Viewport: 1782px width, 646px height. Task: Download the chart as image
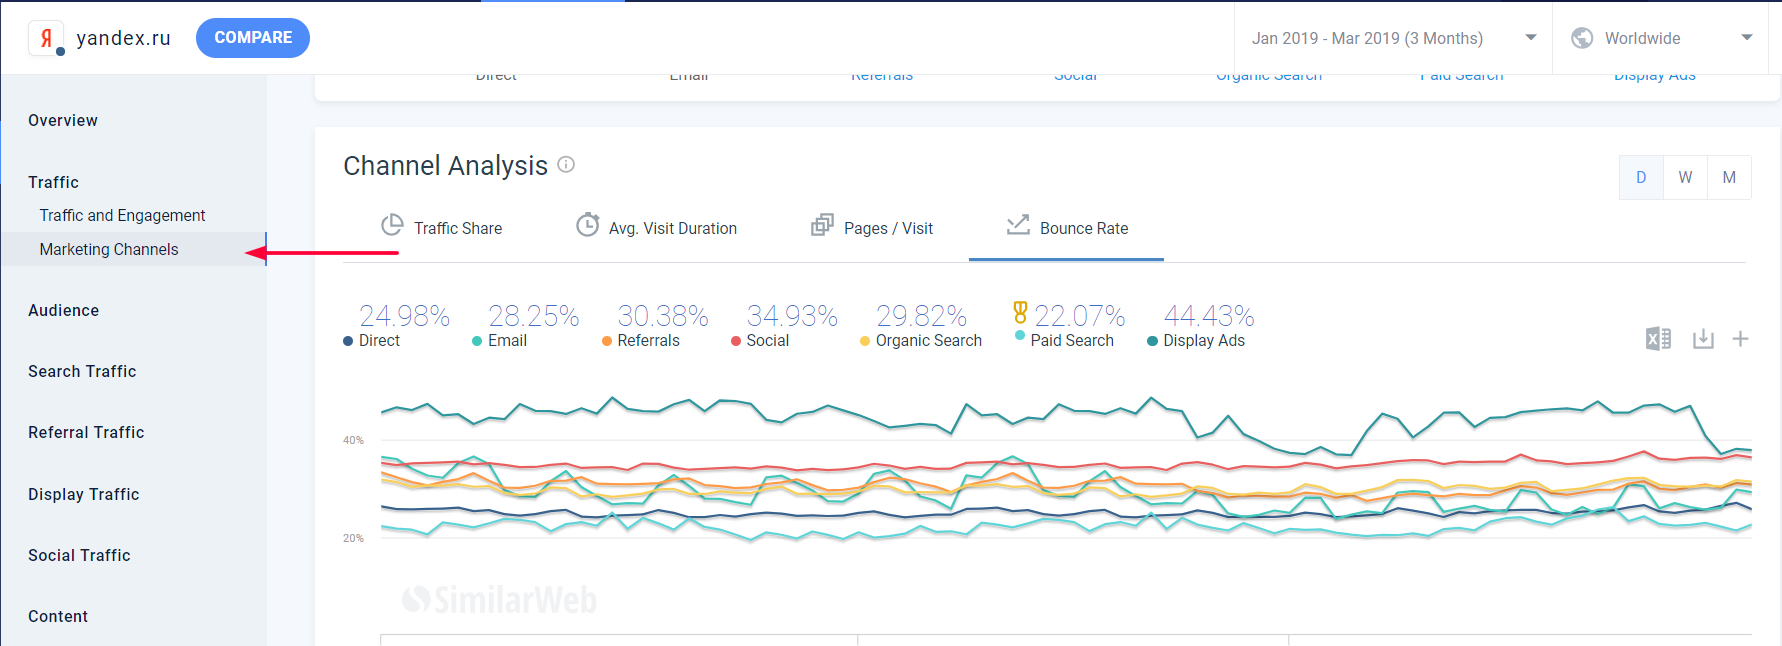coord(1703,339)
